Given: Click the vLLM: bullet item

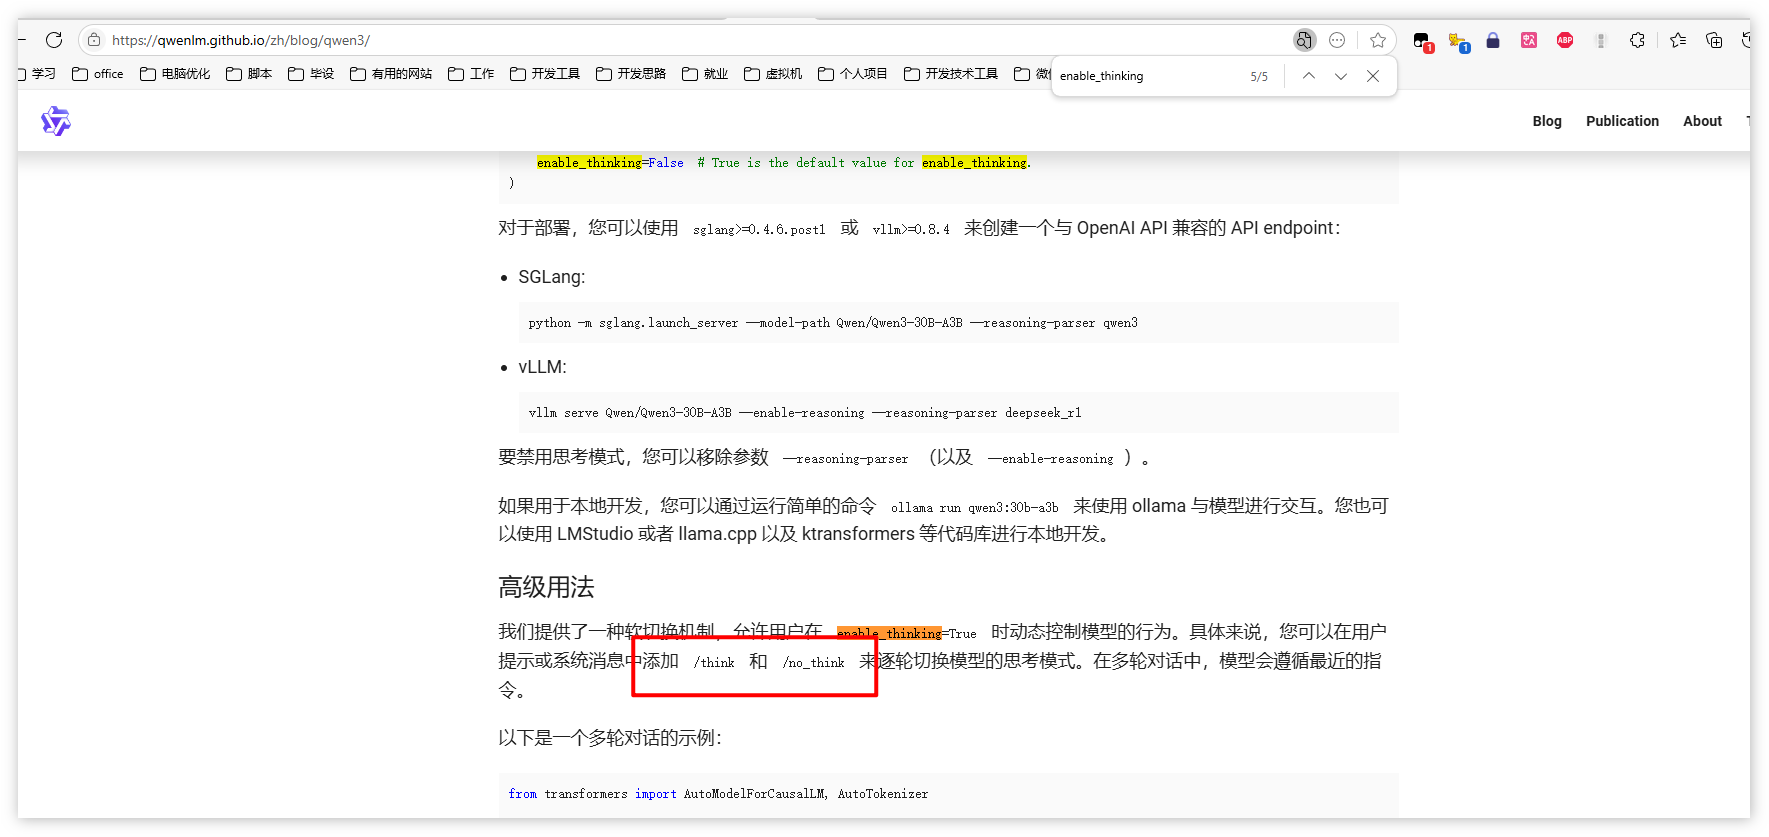Looking at the screenshot, I should point(542,367).
